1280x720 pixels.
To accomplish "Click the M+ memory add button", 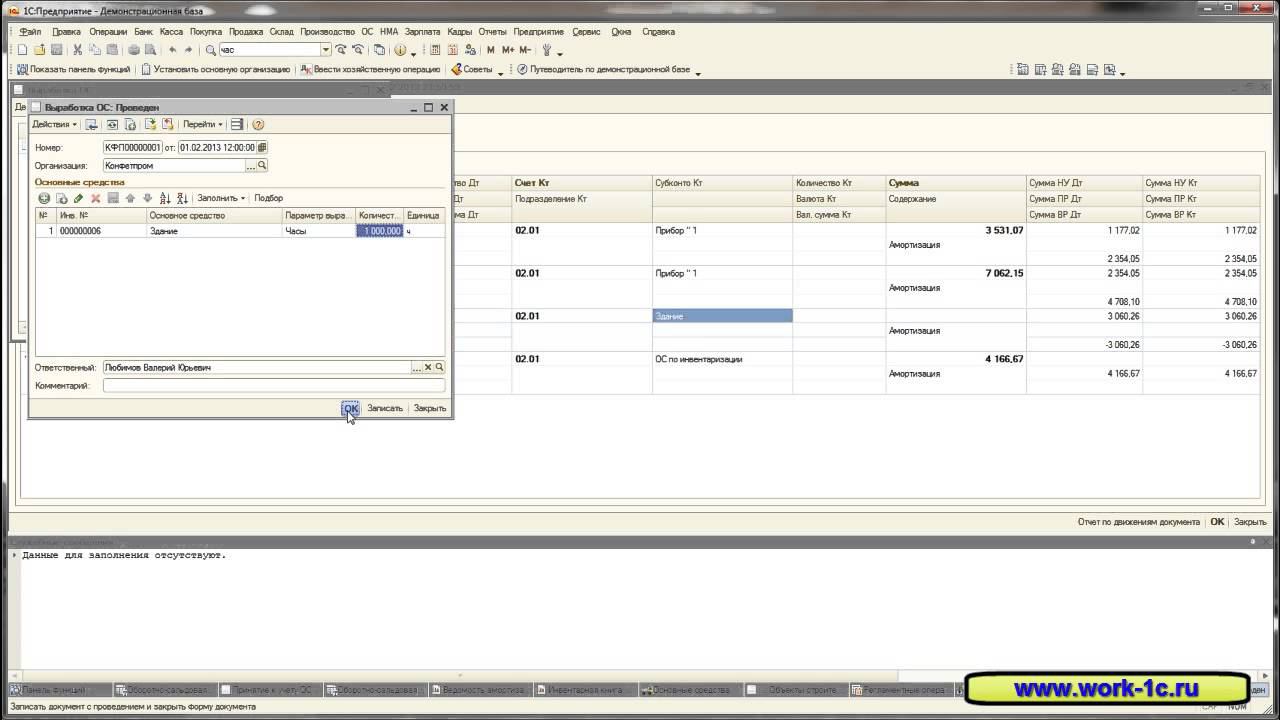I will 508,50.
